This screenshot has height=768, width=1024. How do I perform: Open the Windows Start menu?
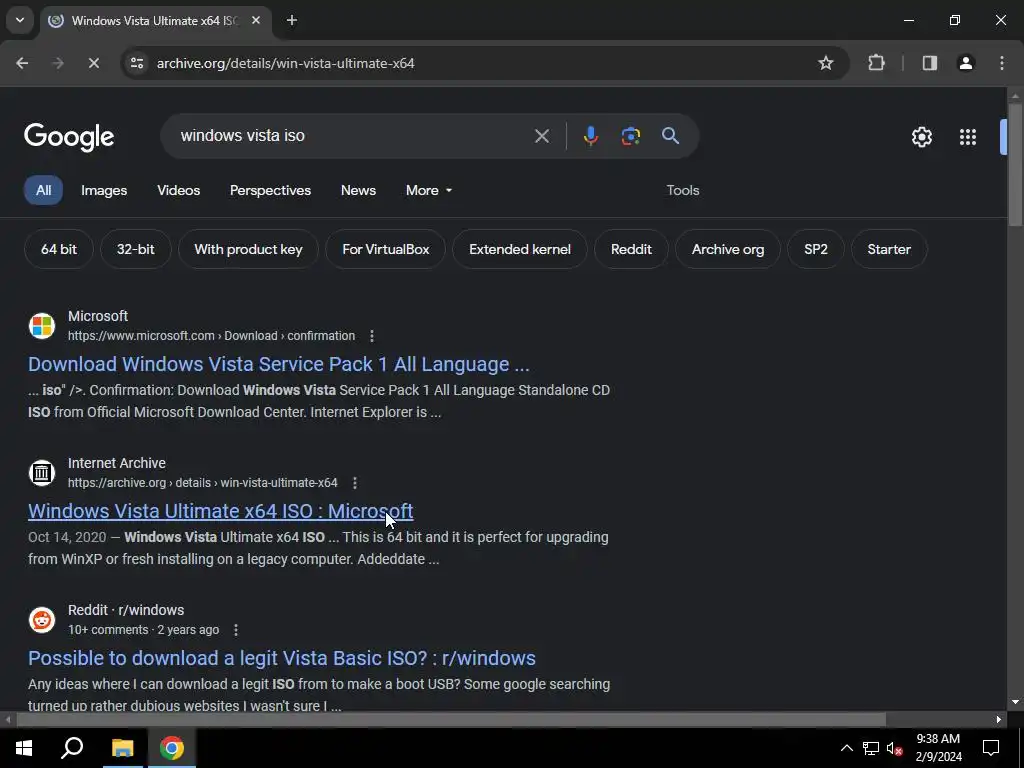[24, 748]
